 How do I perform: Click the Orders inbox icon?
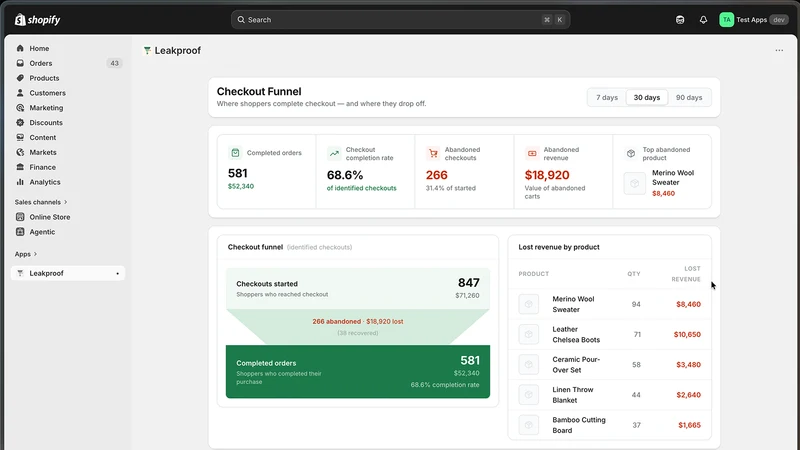click(20, 63)
